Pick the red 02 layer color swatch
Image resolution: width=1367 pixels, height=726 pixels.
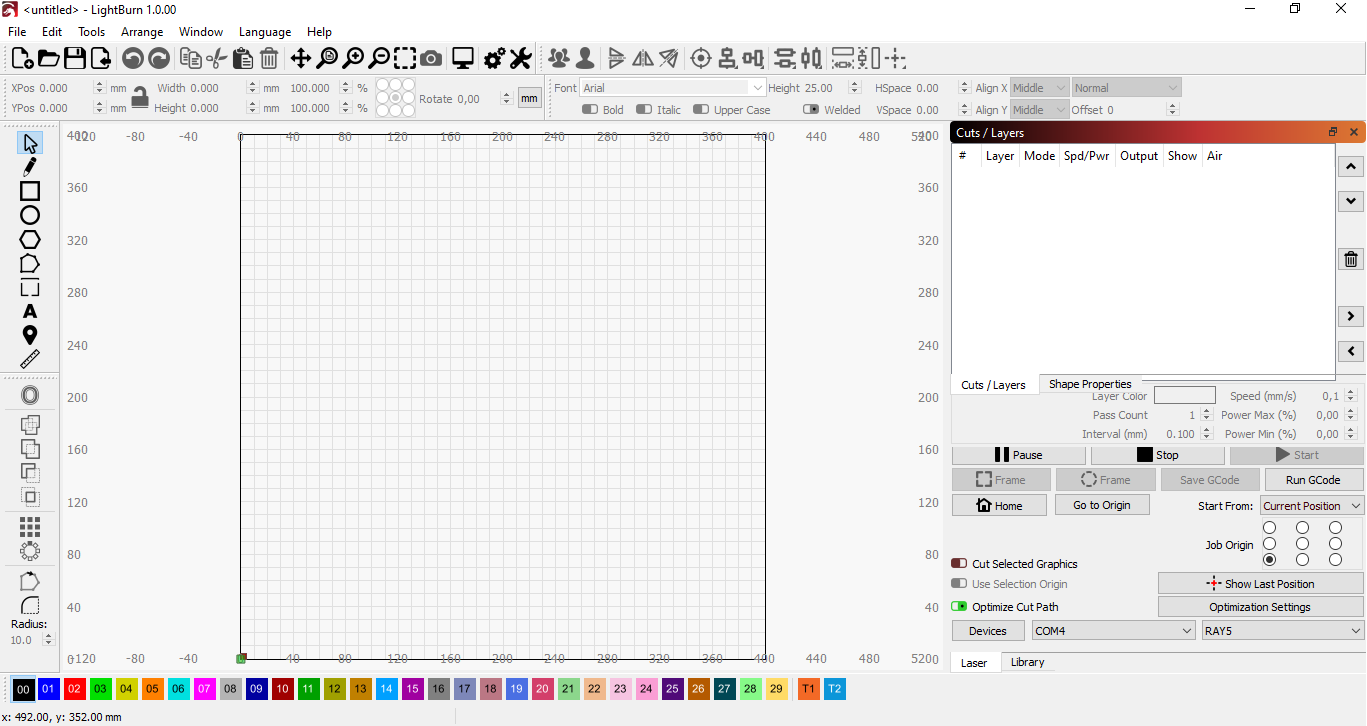click(74, 689)
